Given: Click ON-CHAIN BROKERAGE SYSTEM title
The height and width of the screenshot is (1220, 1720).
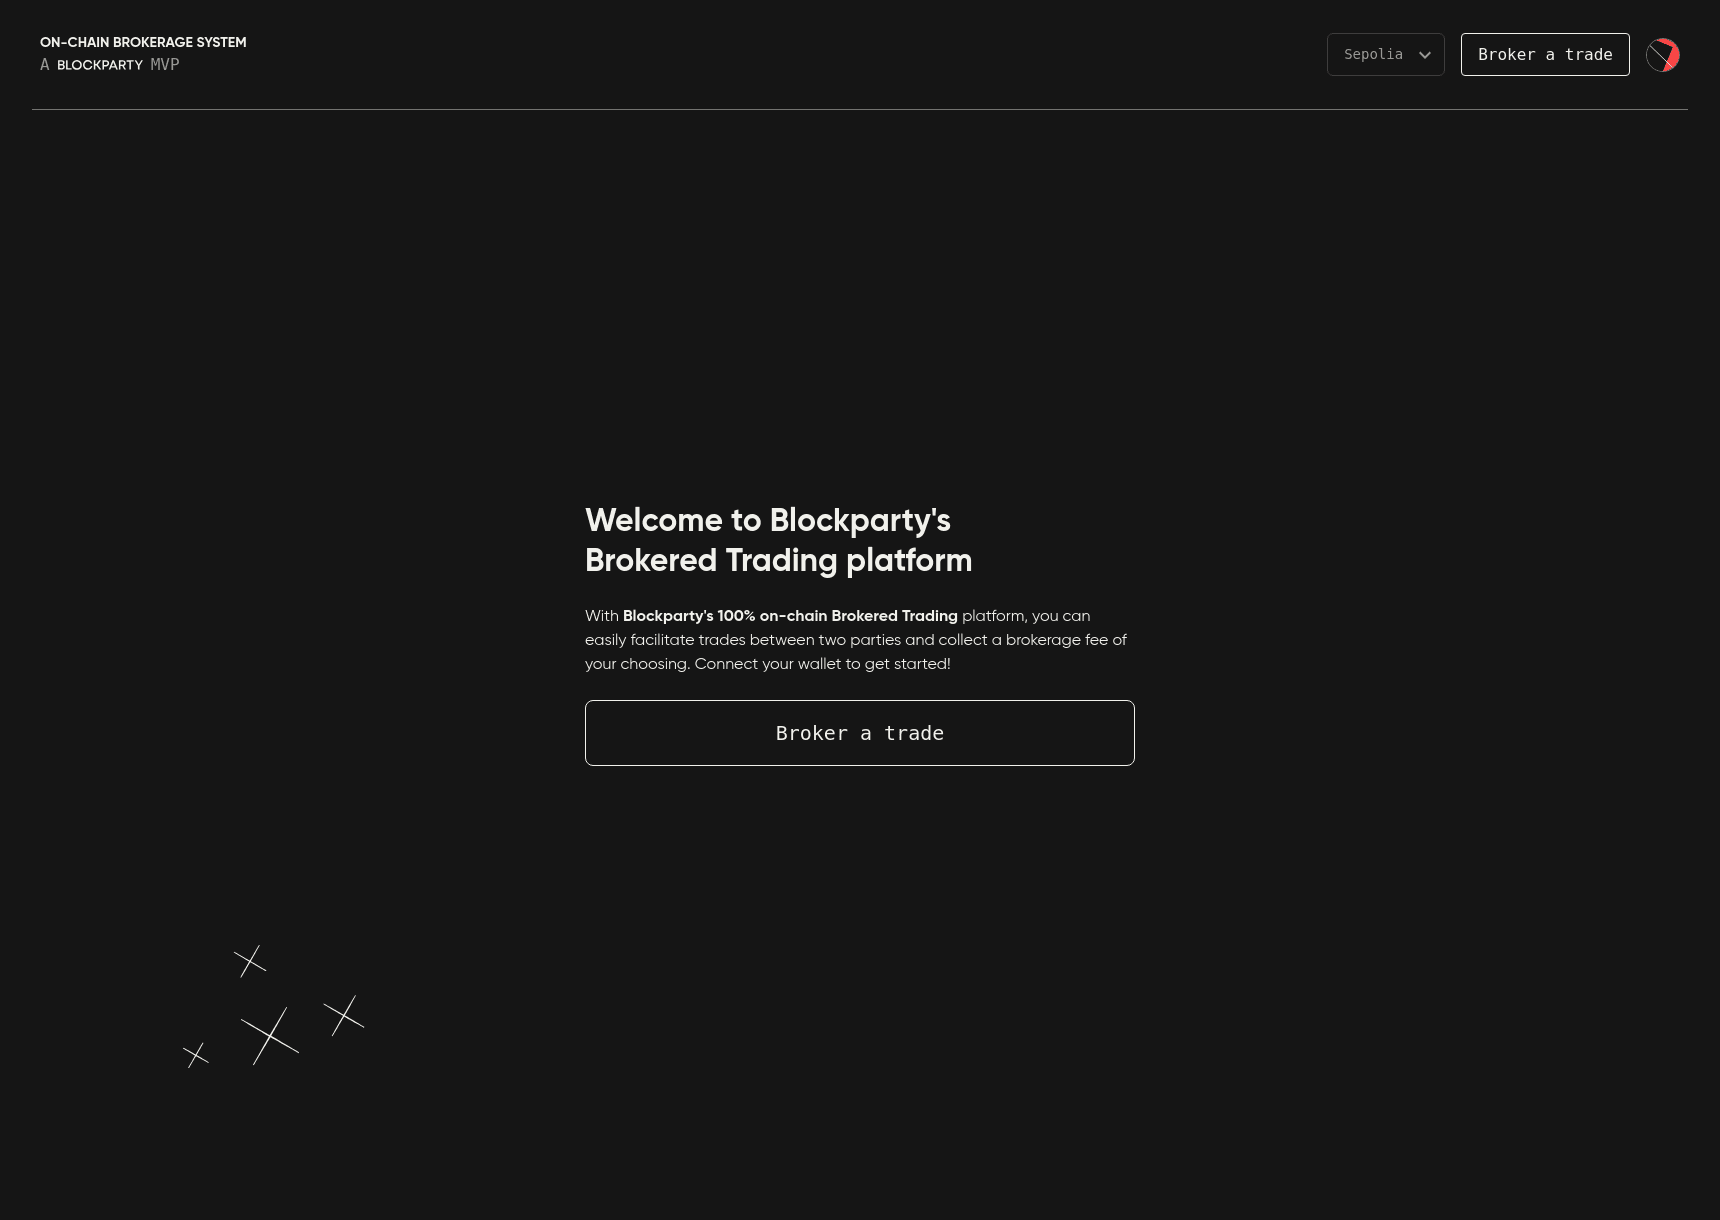Looking at the screenshot, I should [143, 42].
